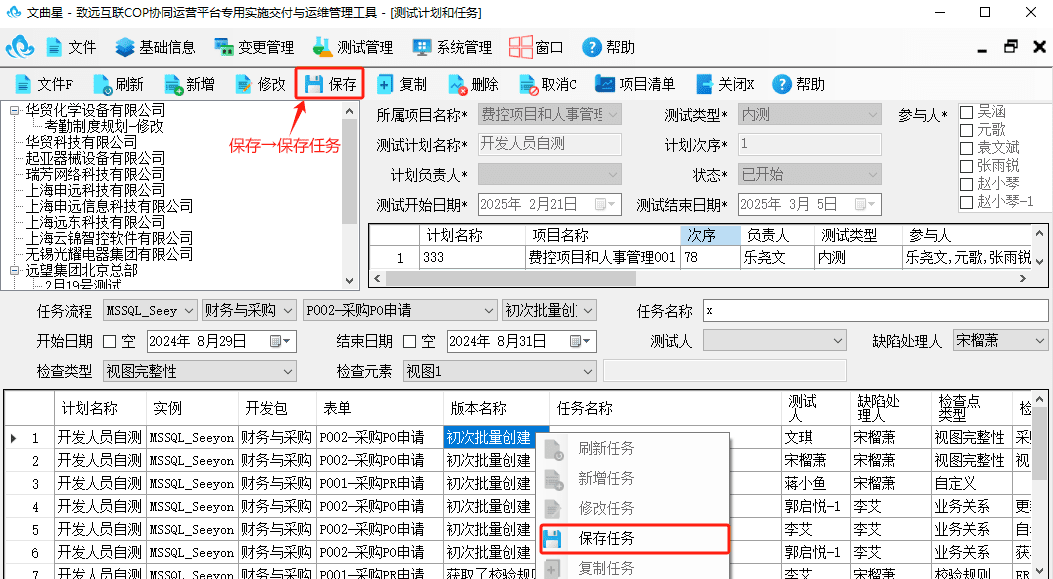Open the 测试管理 menu

tap(353, 48)
